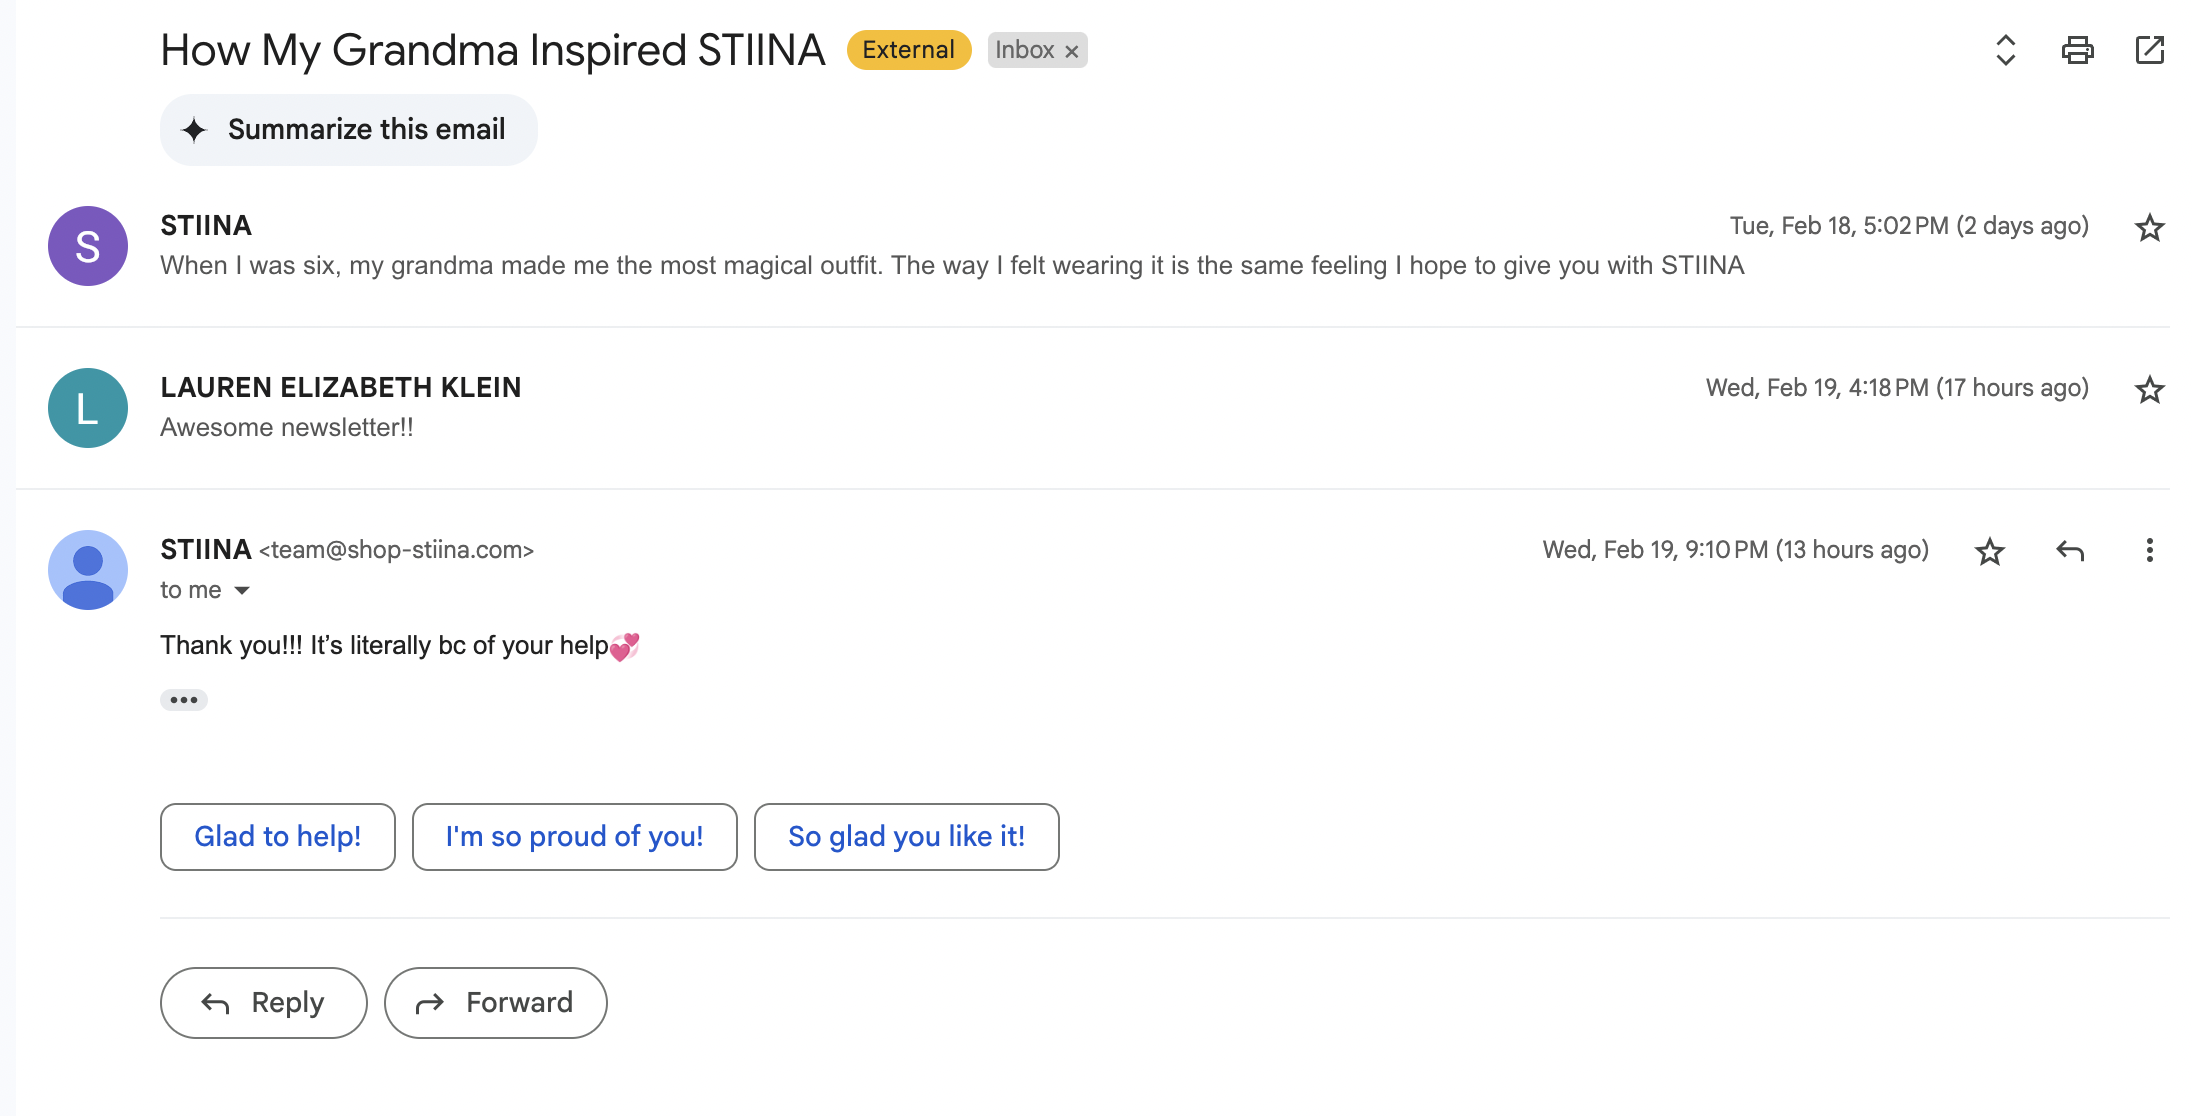The height and width of the screenshot is (1116, 2192).
Task: Open email in a new window
Action: (x=2149, y=50)
